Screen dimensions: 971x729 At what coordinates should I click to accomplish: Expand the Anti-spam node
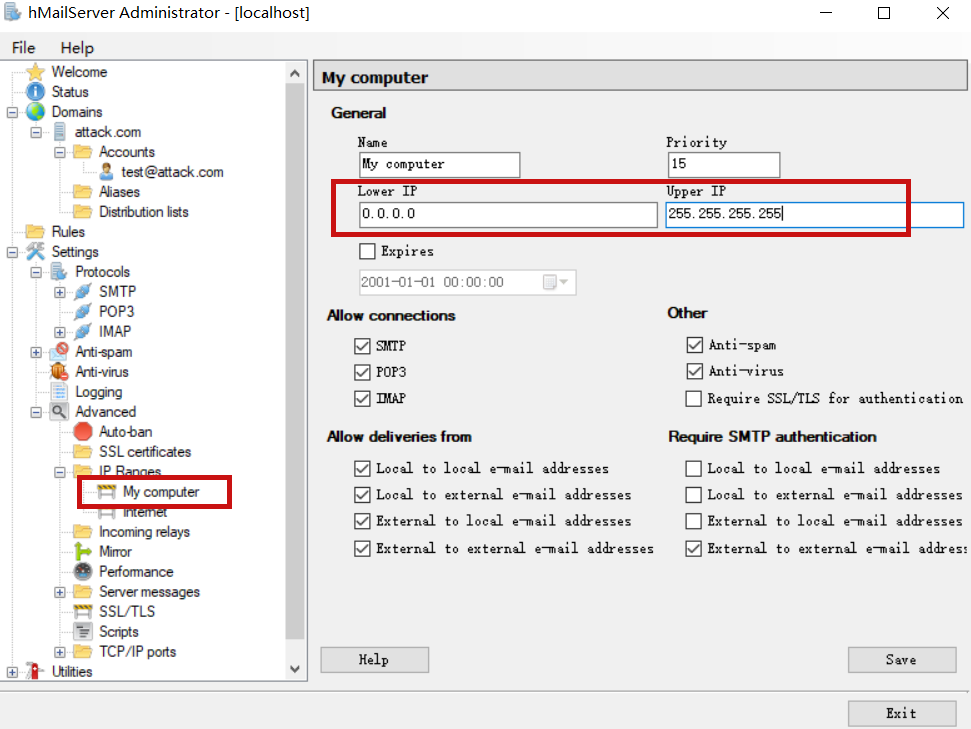(36, 352)
